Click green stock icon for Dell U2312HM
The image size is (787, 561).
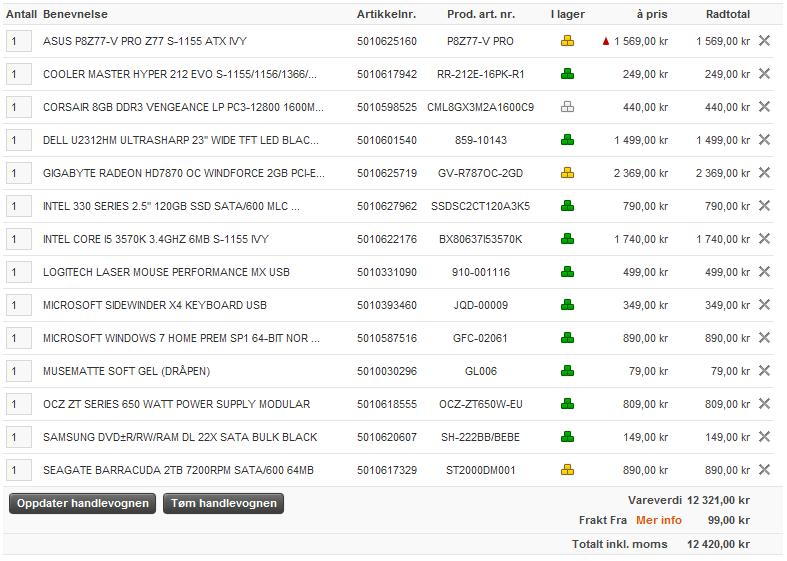(x=567, y=140)
